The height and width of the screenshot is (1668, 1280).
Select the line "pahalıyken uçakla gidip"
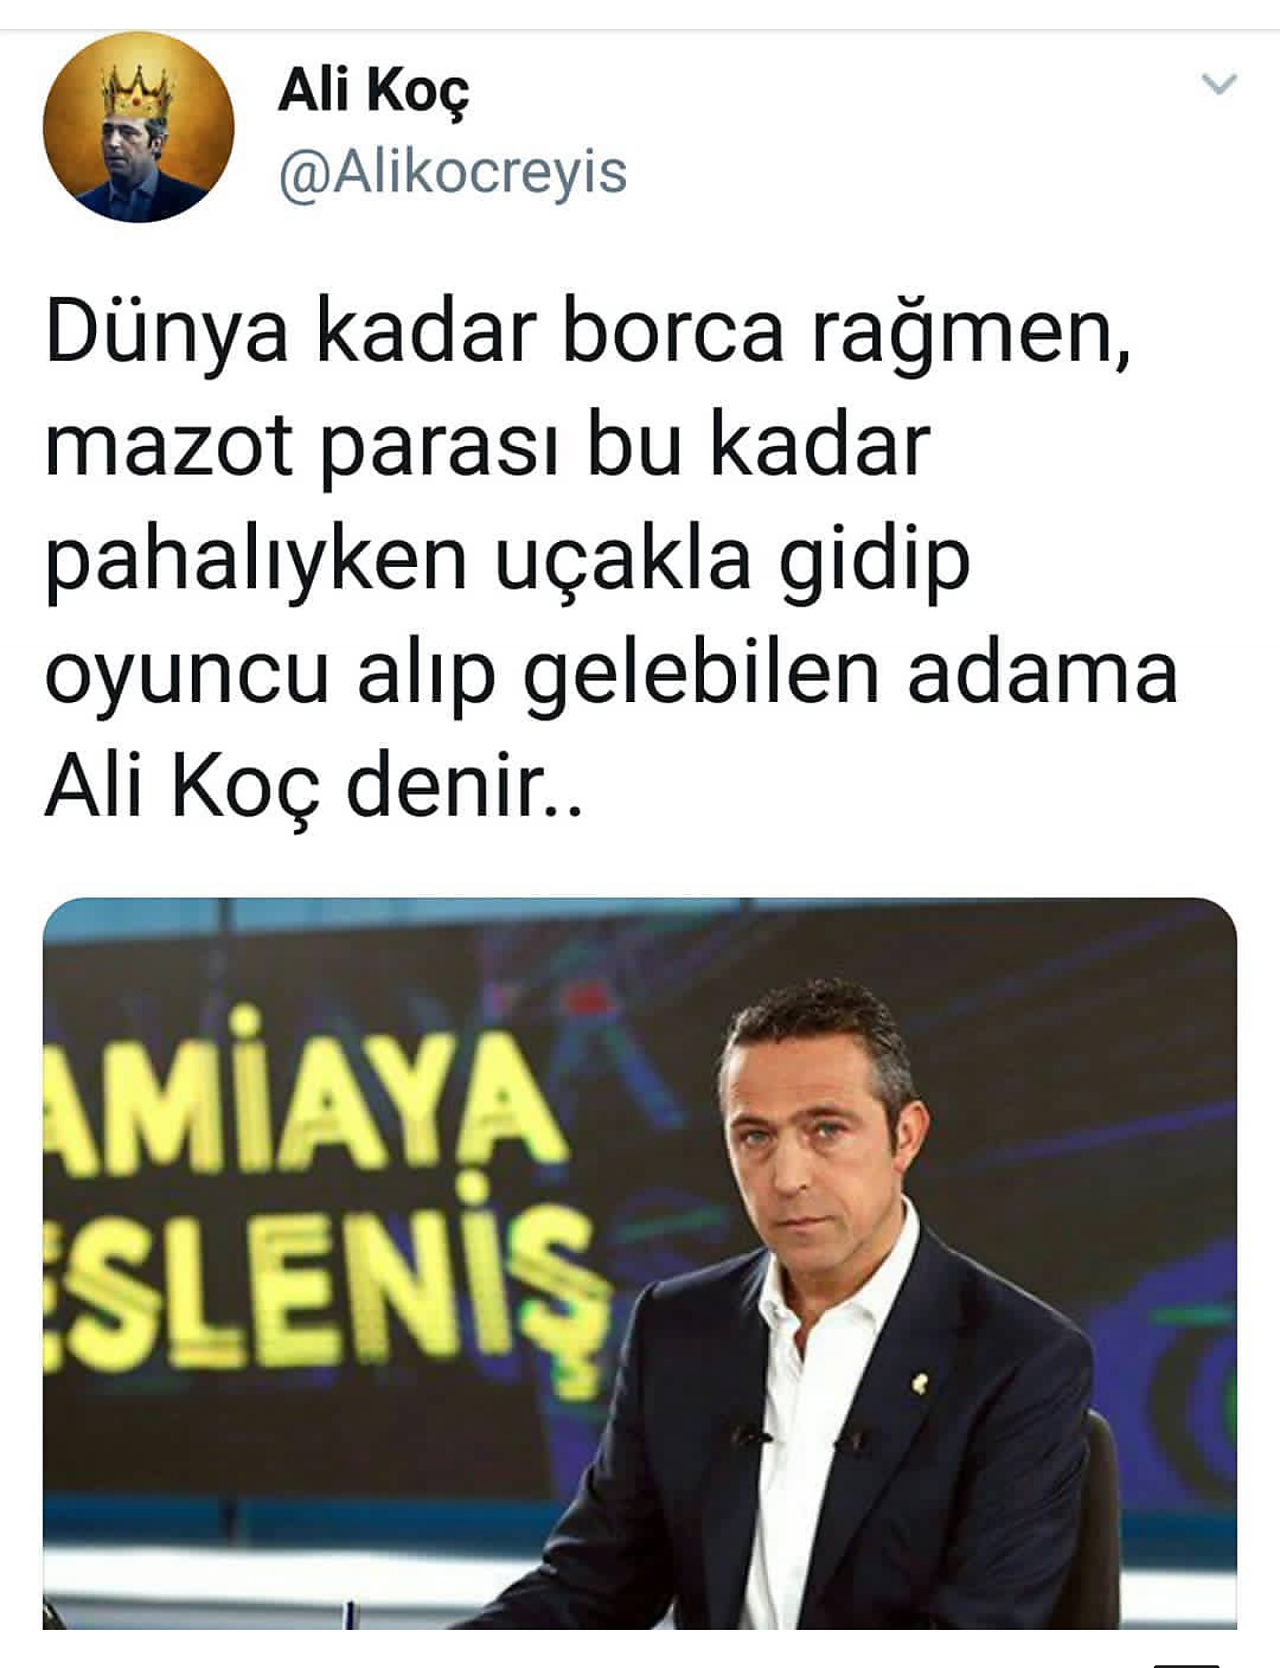[508, 562]
